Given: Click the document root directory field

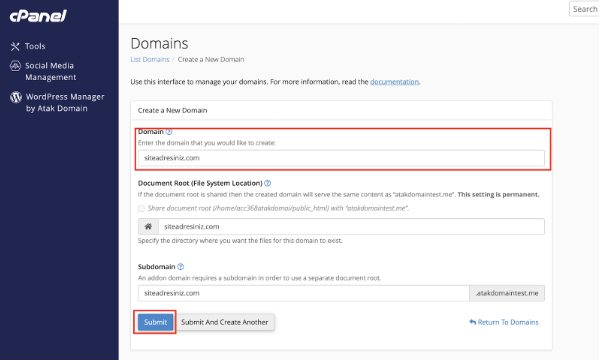Looking at the screenshot, I should click(351, 226).
